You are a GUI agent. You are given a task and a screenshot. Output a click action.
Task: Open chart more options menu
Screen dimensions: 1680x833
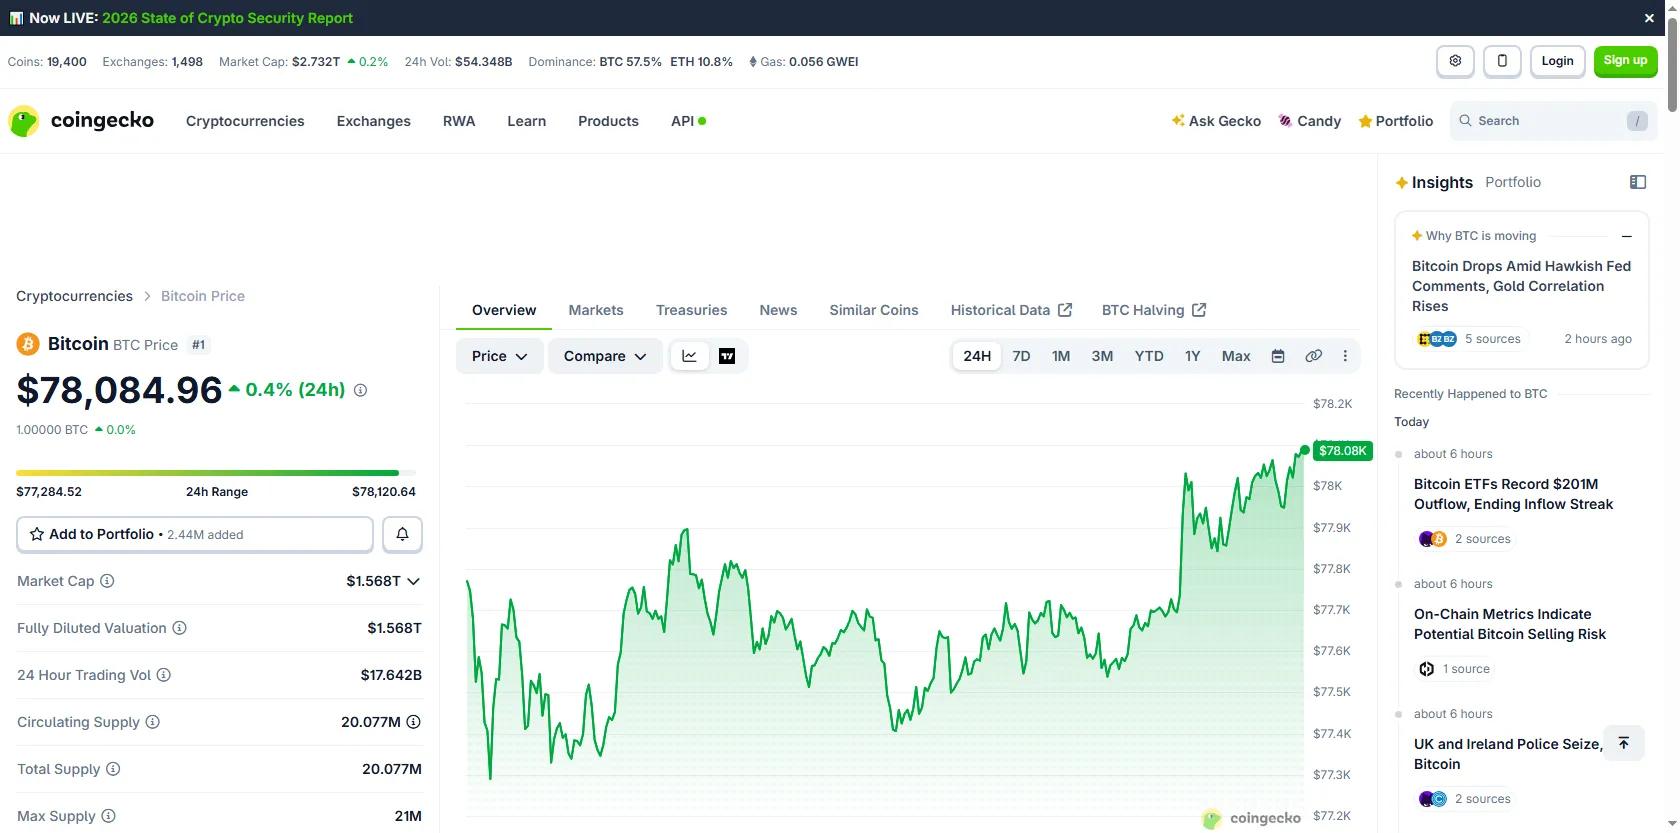click(1345, 356)
